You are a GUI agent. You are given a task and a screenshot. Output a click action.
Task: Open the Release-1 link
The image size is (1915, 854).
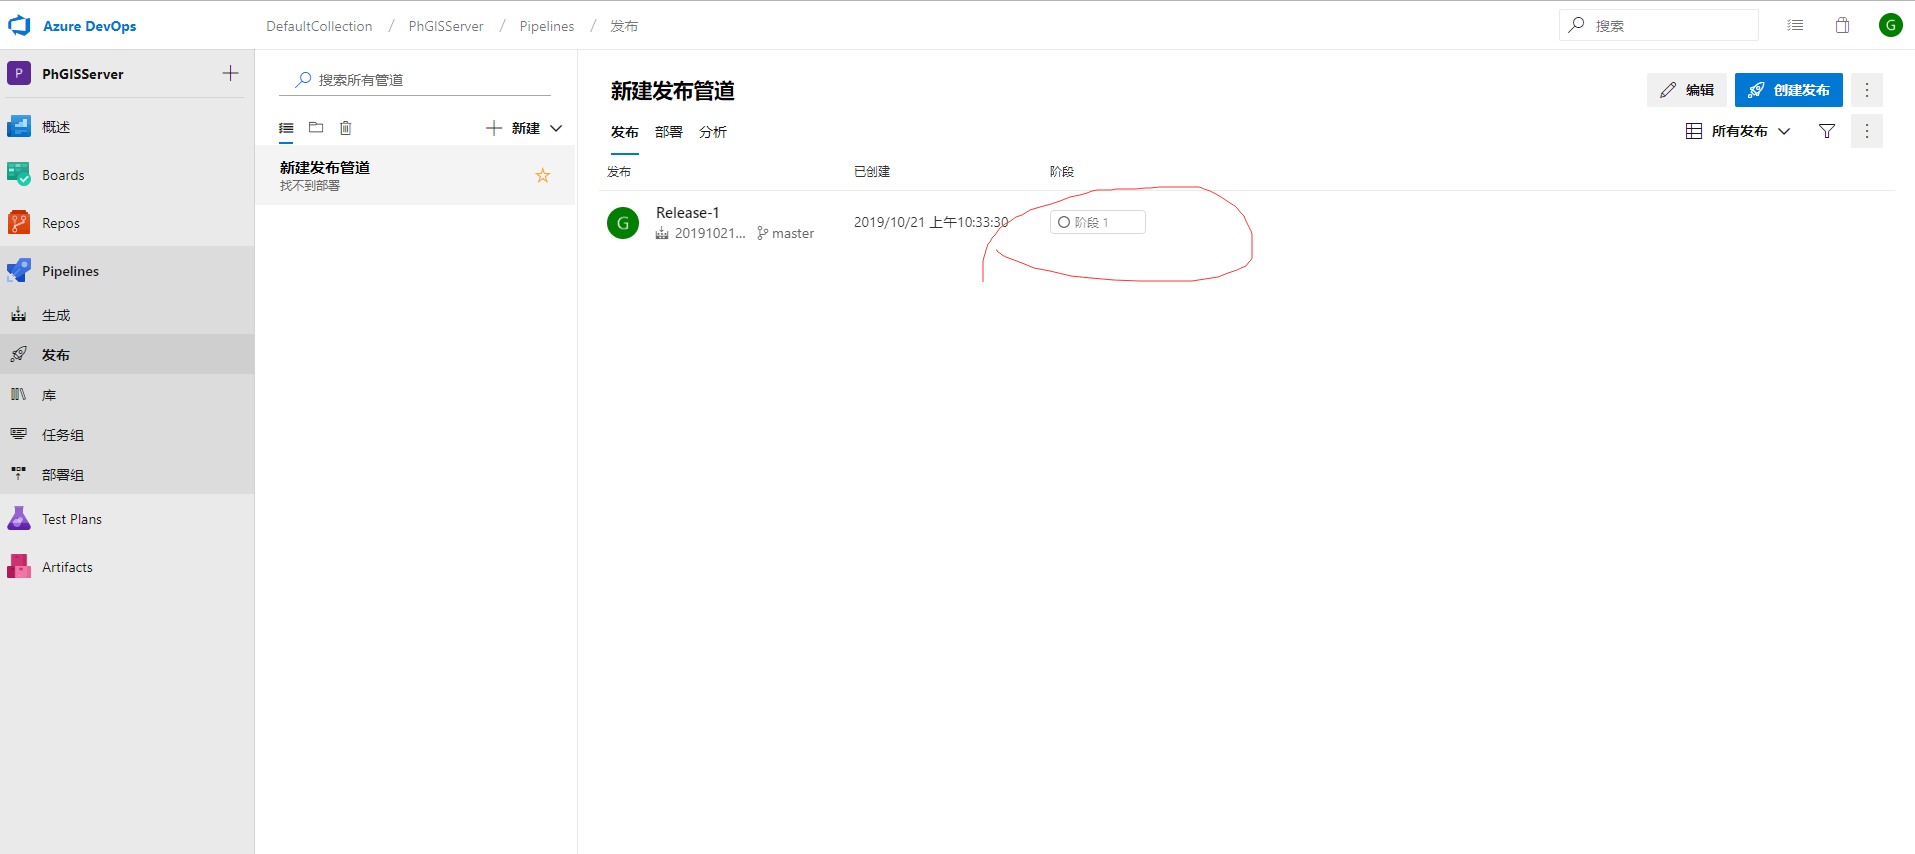[687, 213]
